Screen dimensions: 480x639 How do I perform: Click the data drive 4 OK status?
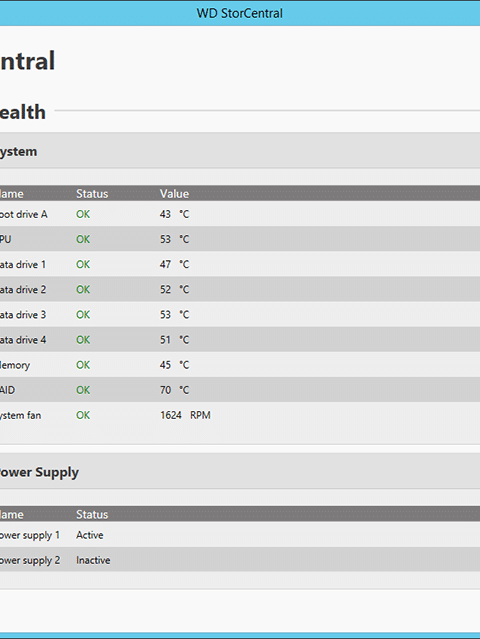tap(83, 340)
